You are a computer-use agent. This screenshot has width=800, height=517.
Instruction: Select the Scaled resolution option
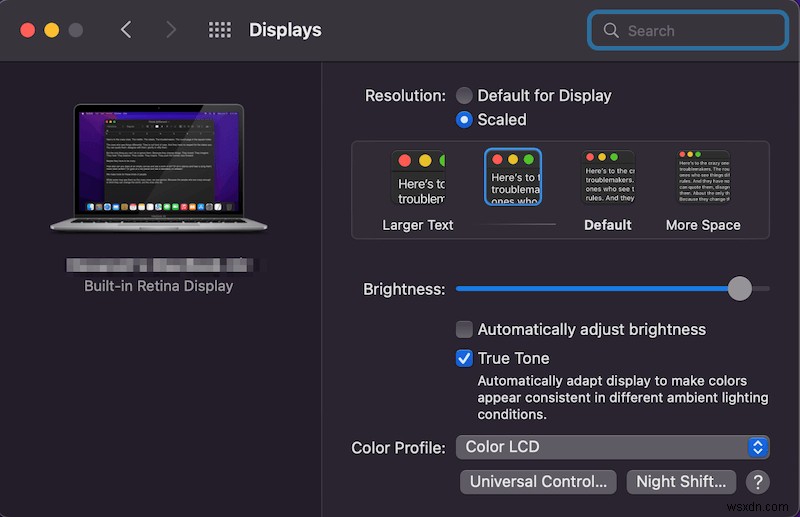pyautogui.click(x=464, y=120)
